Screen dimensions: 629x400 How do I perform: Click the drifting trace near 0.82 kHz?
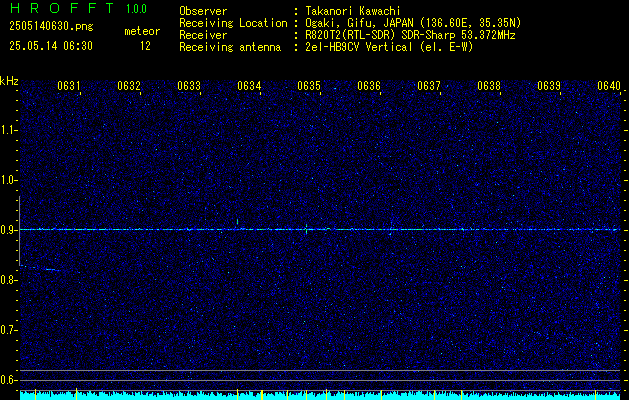(41, 268)
